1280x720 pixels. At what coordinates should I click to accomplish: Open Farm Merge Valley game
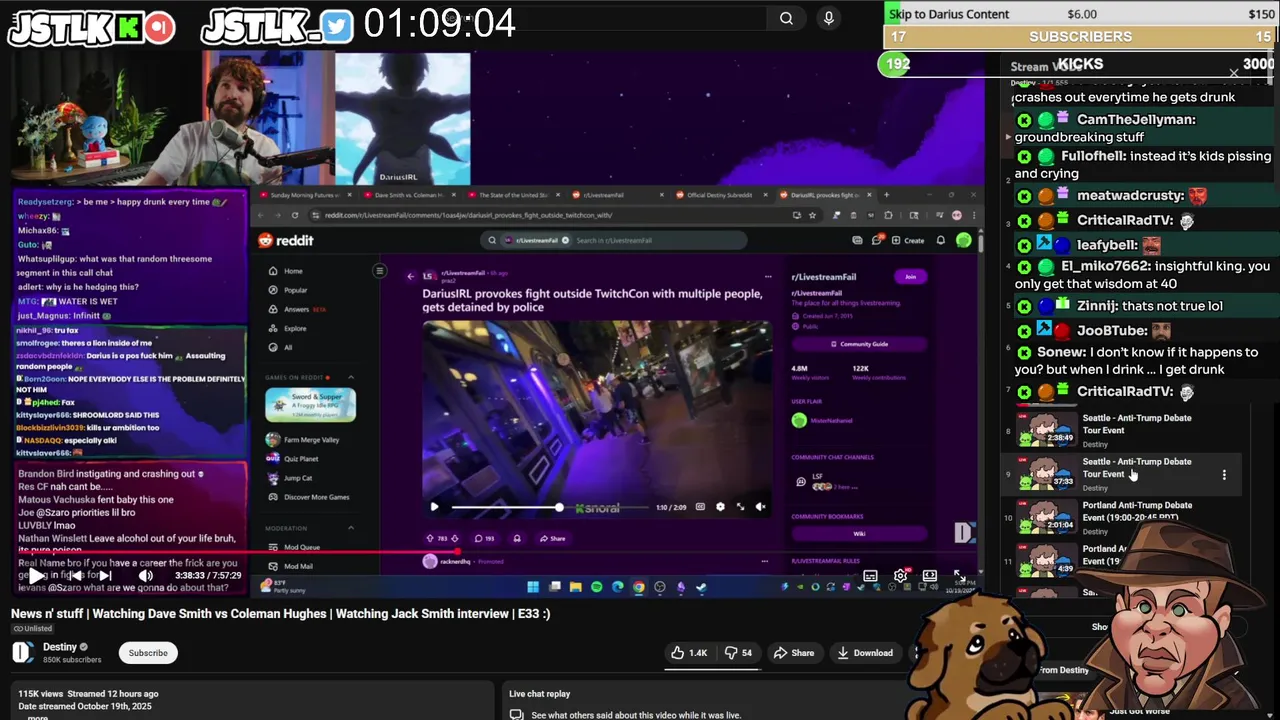(302, 440)
